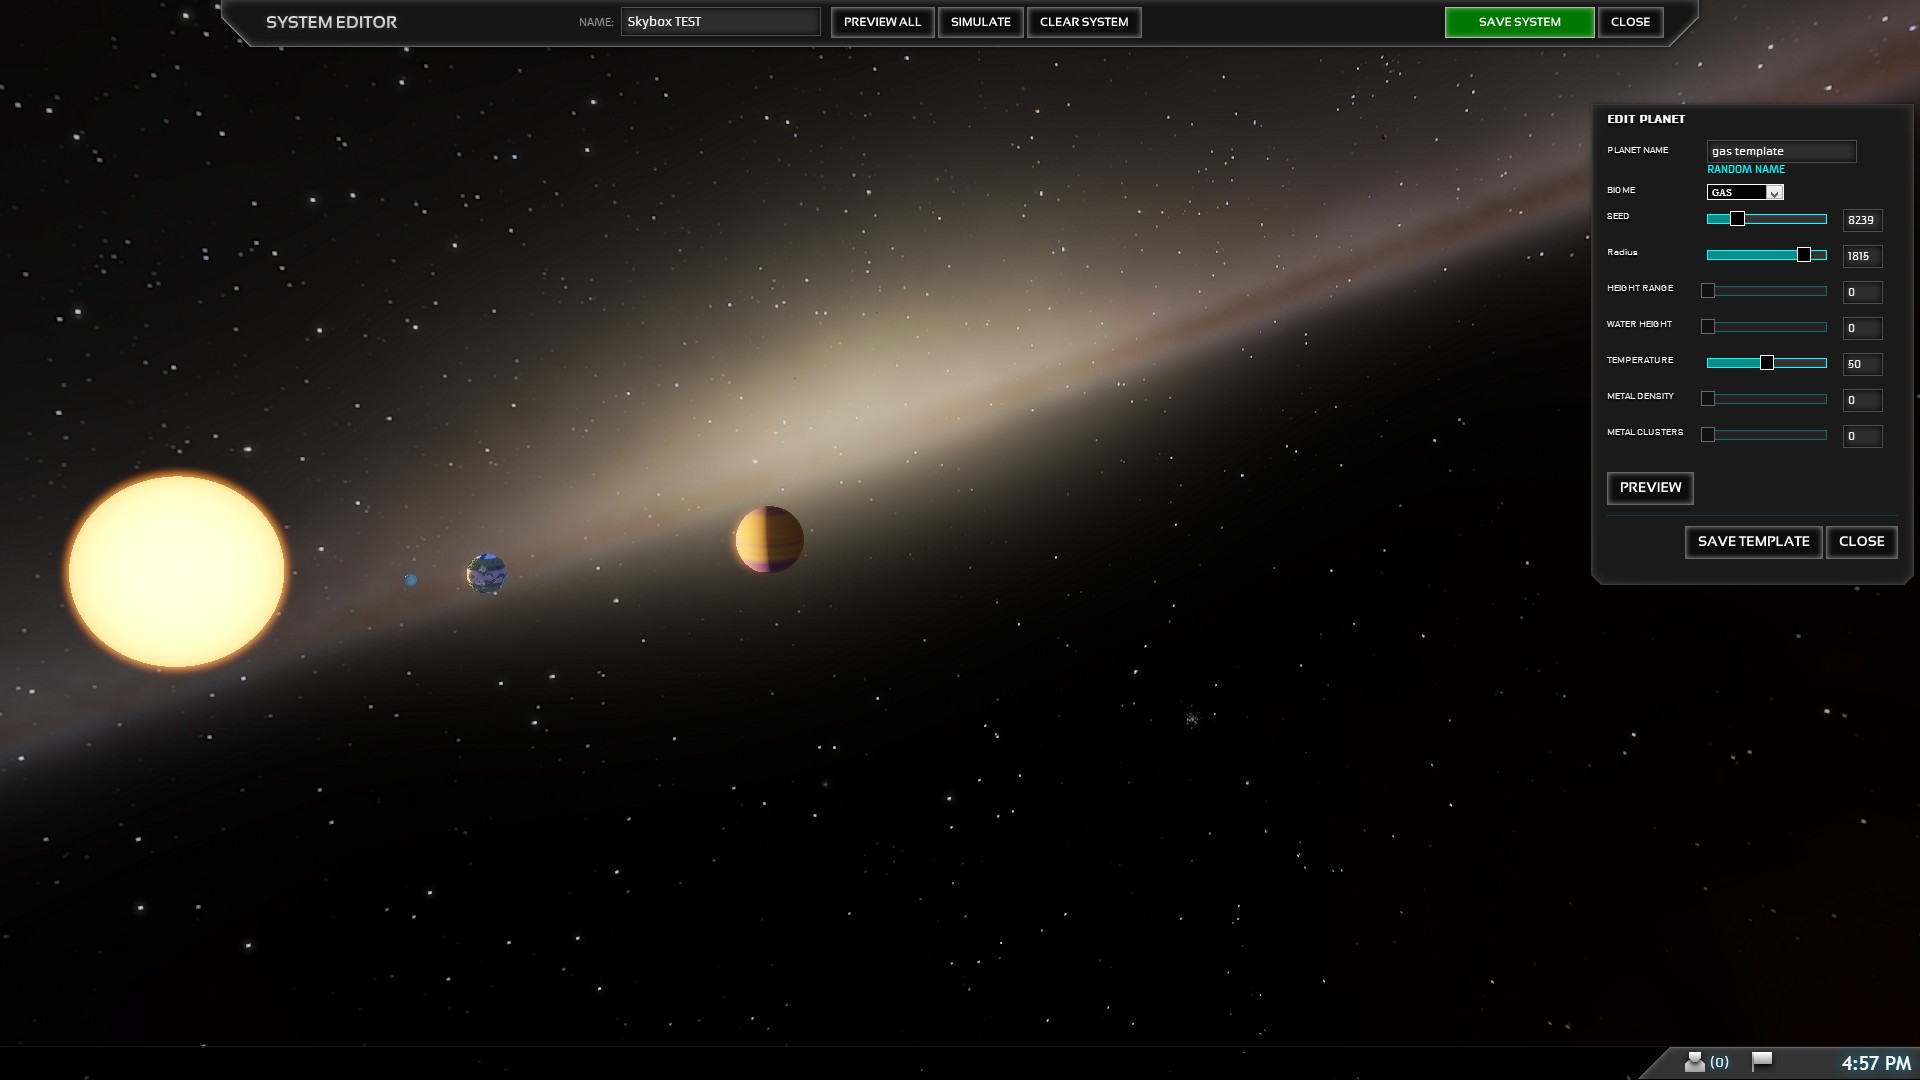
Task: Select the sun in the system view
Action: pyautogui.click(x=176, y=571)
